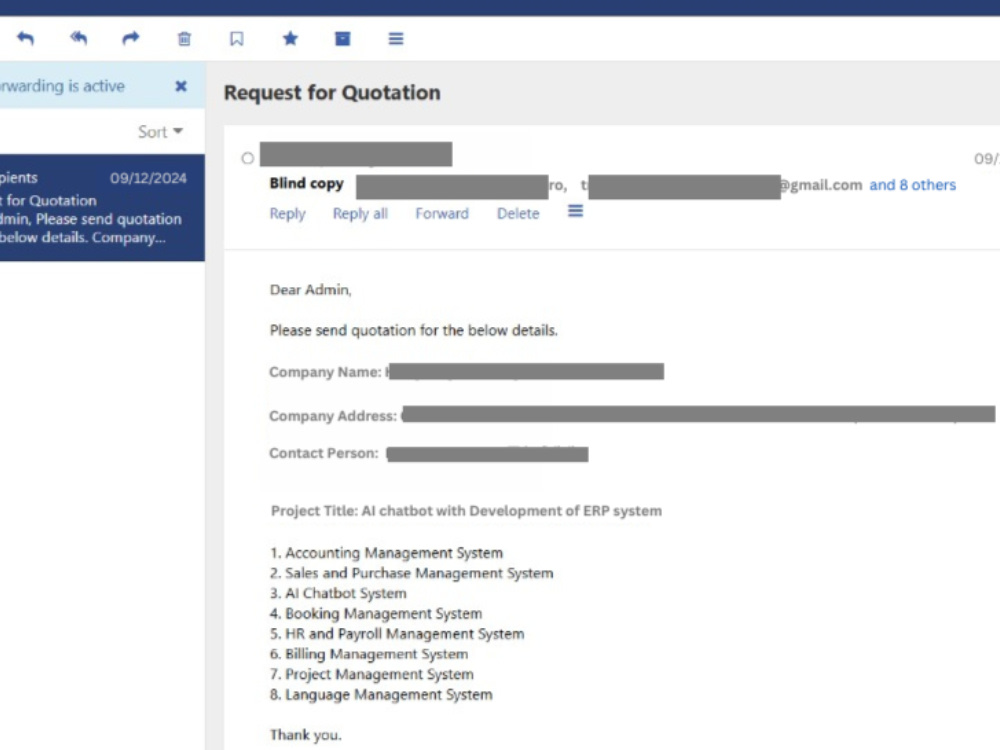Click '1. Accounting Management System'
The height and width of the screenshot is (750, 1000).
(386, 553)
